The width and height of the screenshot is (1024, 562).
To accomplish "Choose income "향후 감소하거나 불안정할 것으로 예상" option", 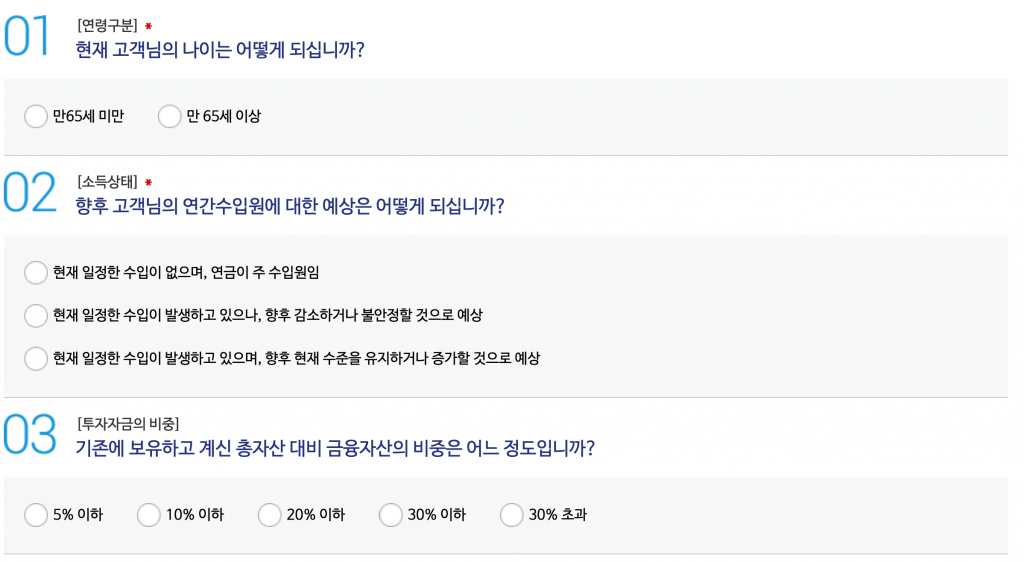I will point(36,316).
